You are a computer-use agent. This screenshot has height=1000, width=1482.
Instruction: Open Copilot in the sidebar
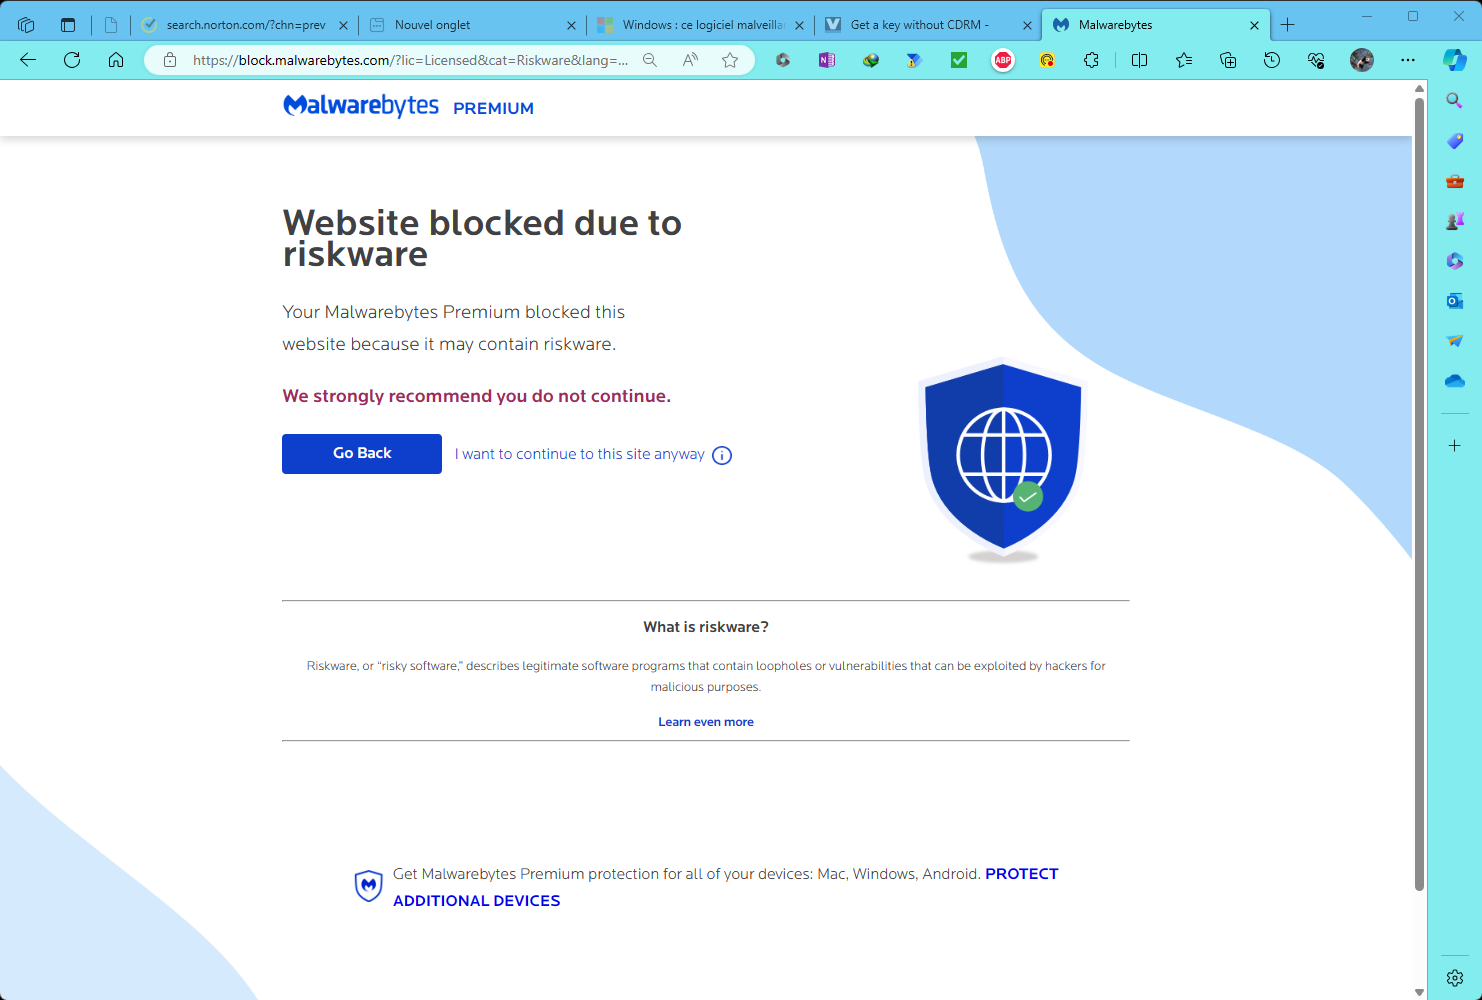1455,60
